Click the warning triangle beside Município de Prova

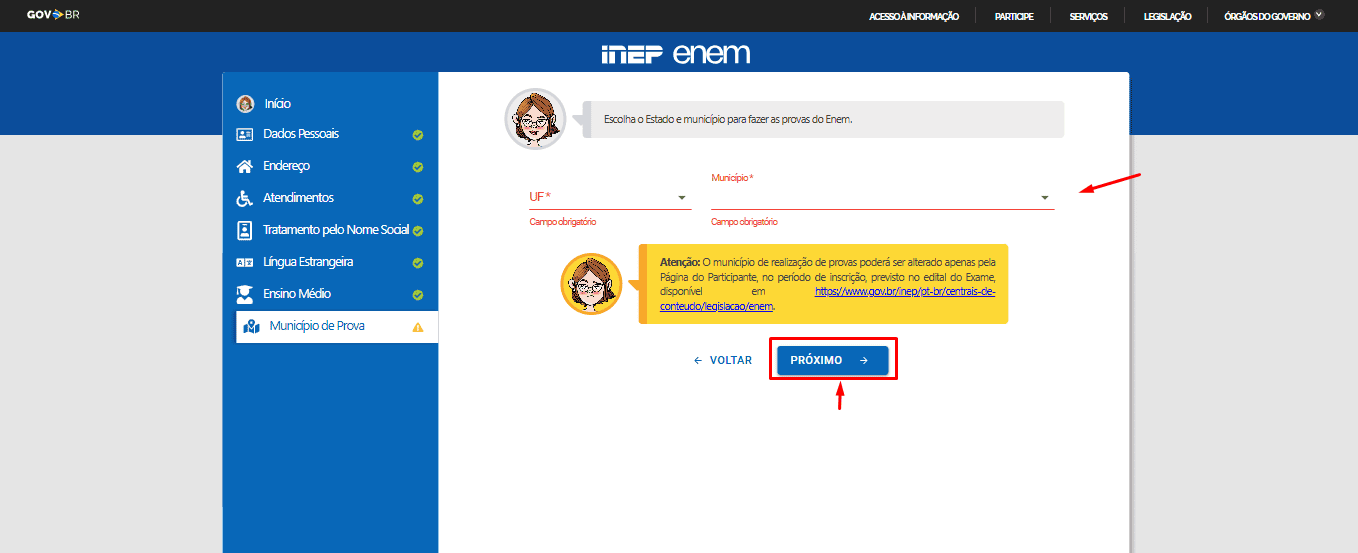418,327
